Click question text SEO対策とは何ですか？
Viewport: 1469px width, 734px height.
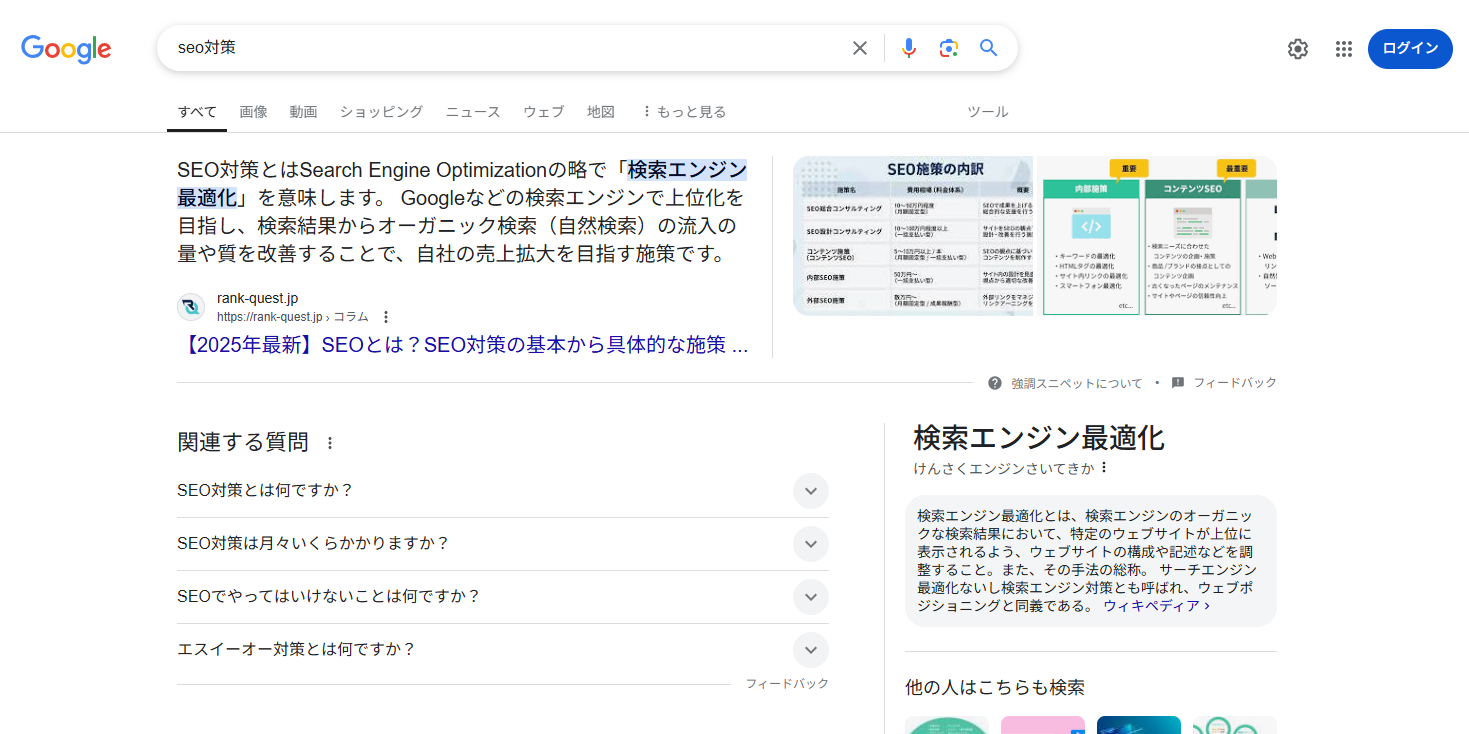click(x=265, y=490)
